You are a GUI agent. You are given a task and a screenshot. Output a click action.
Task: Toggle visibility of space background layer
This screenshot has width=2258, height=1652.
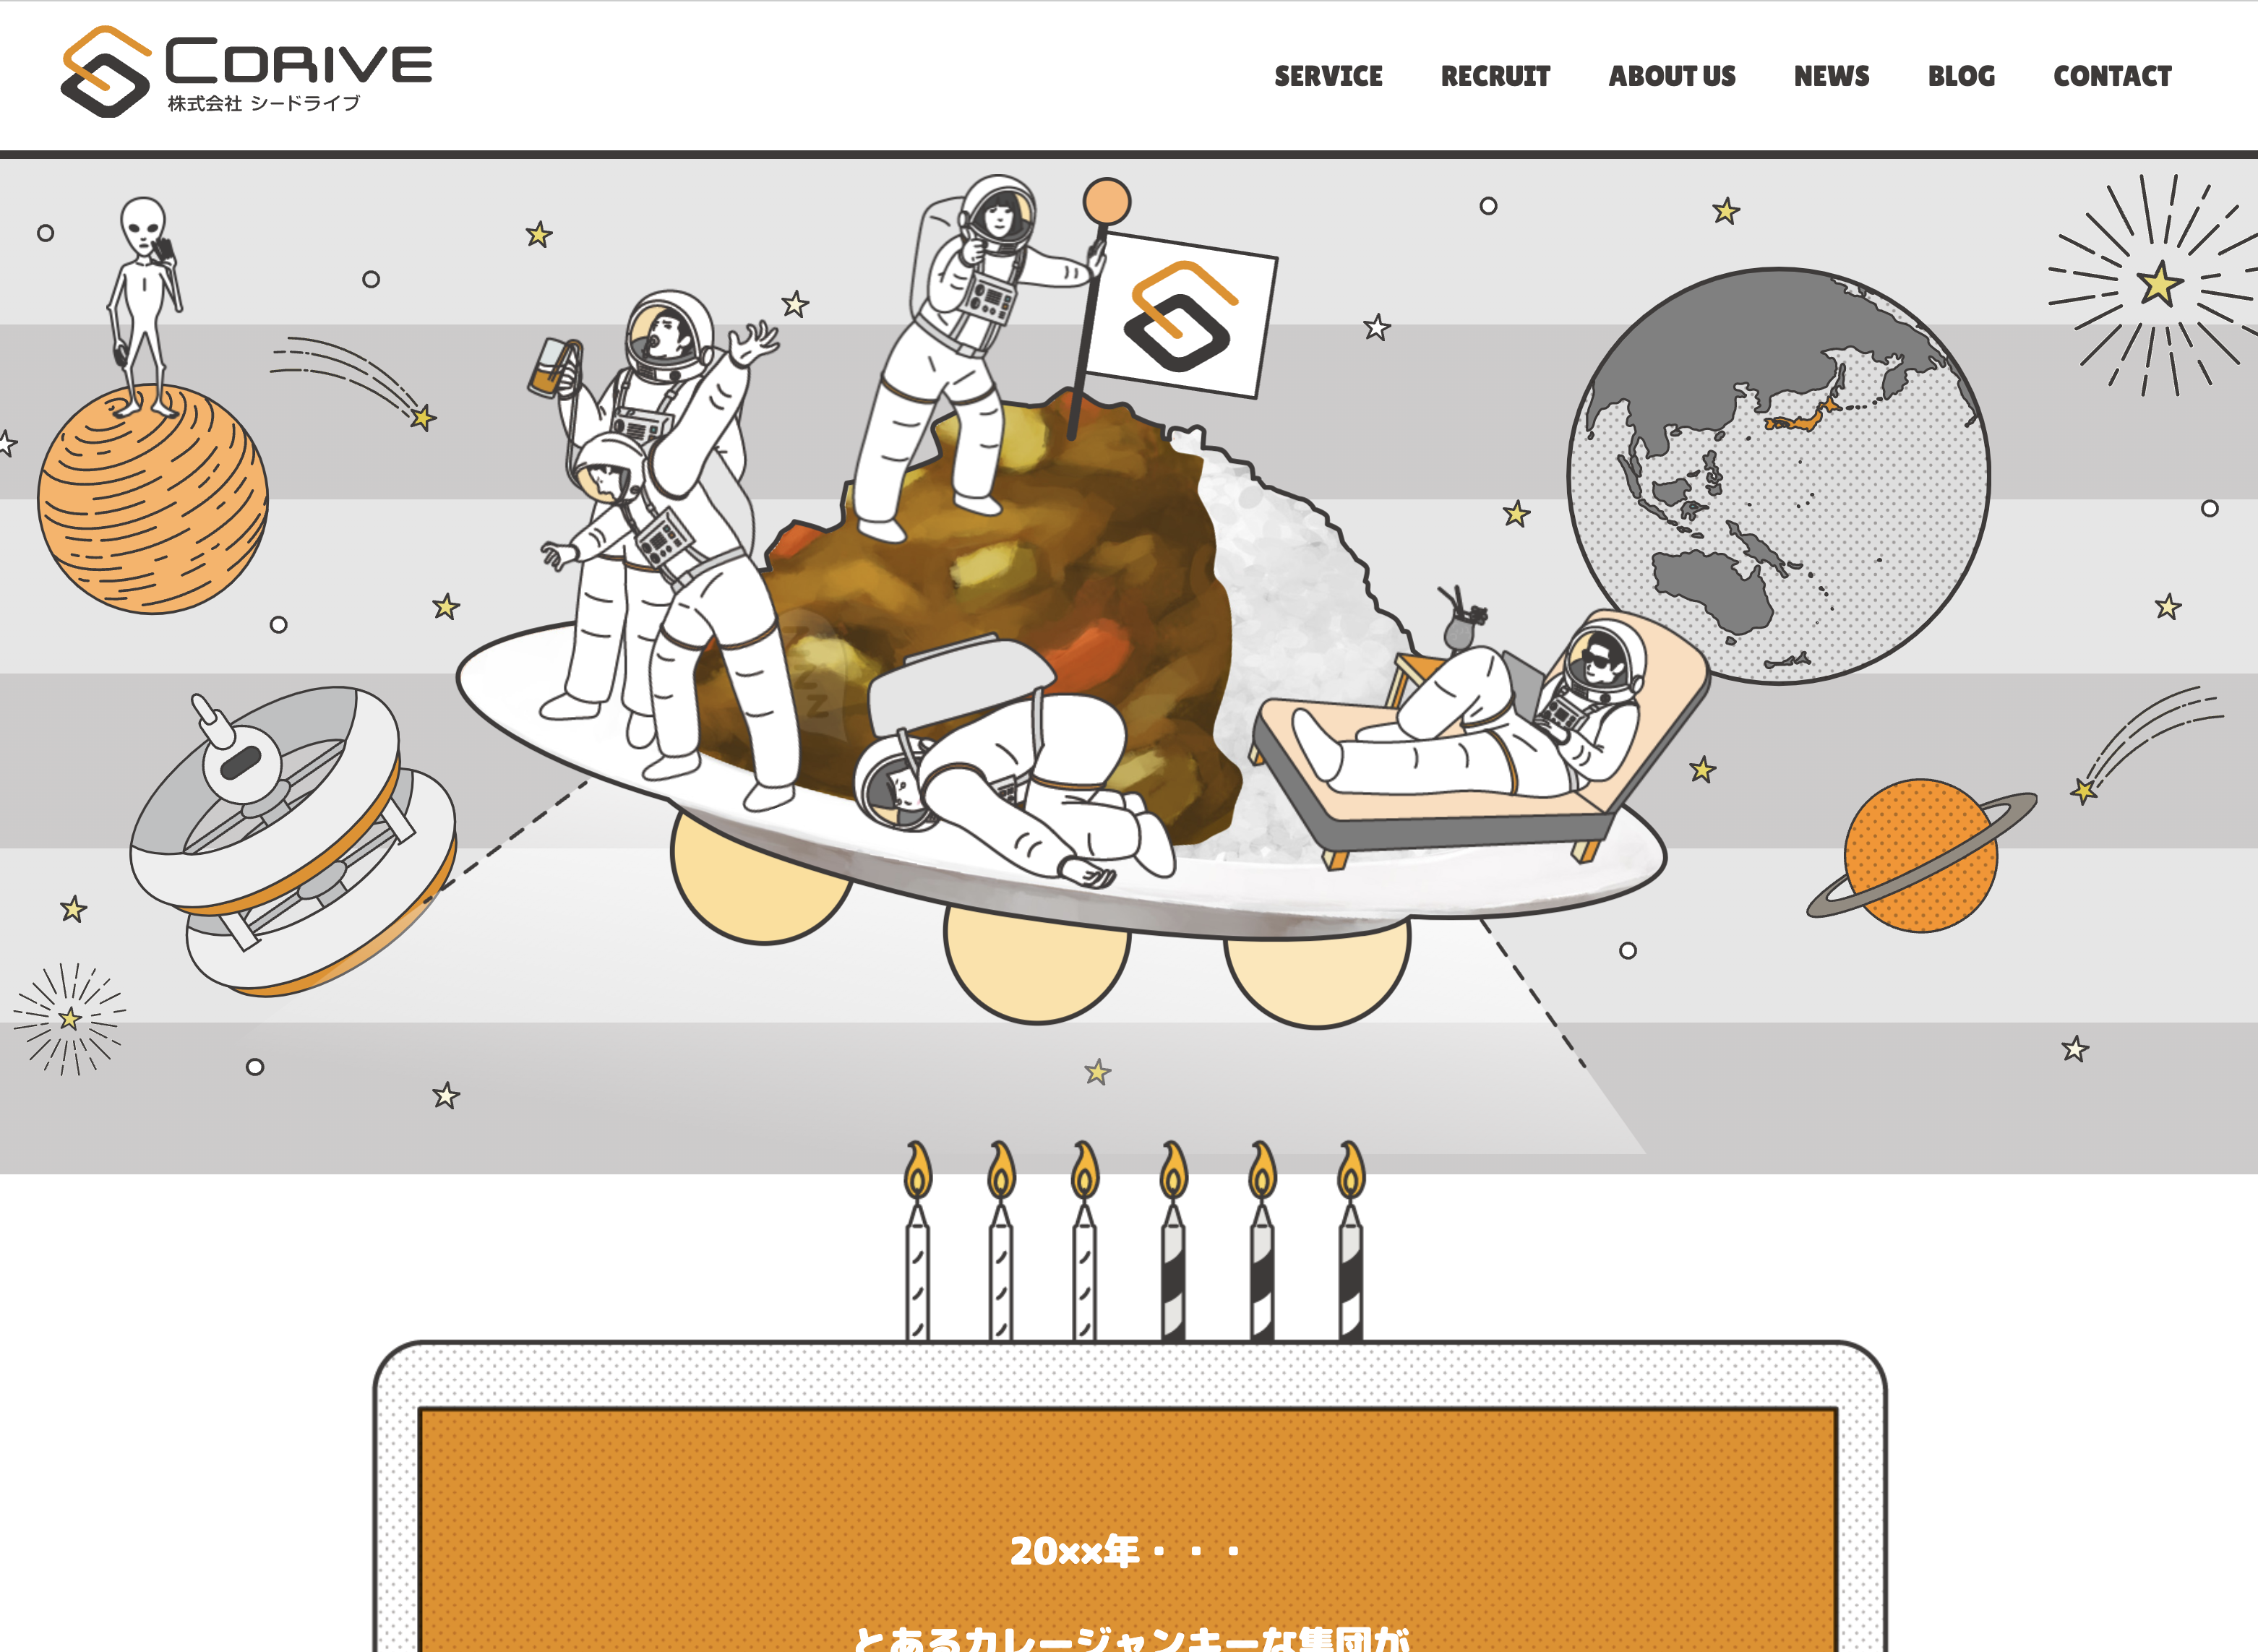1129,671
